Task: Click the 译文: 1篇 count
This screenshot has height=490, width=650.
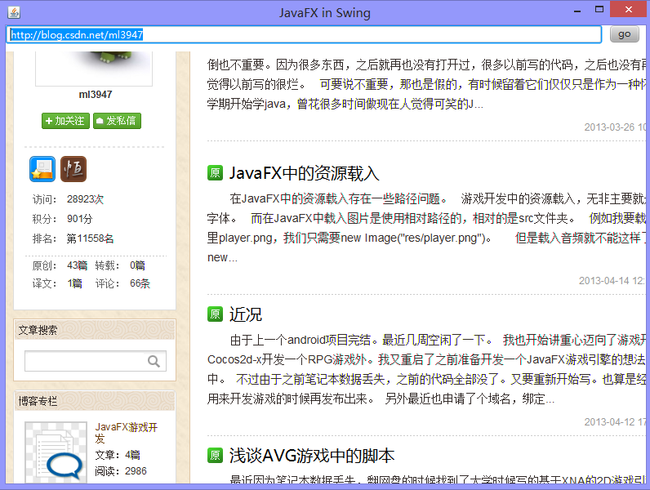Action: (x=57, y=284)
